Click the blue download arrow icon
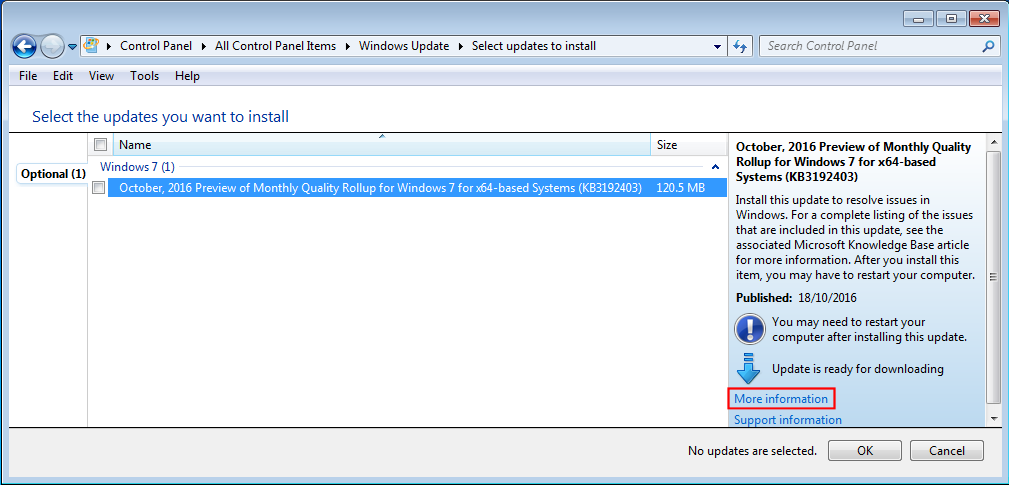1009x485 pixels. pos(749,368)
